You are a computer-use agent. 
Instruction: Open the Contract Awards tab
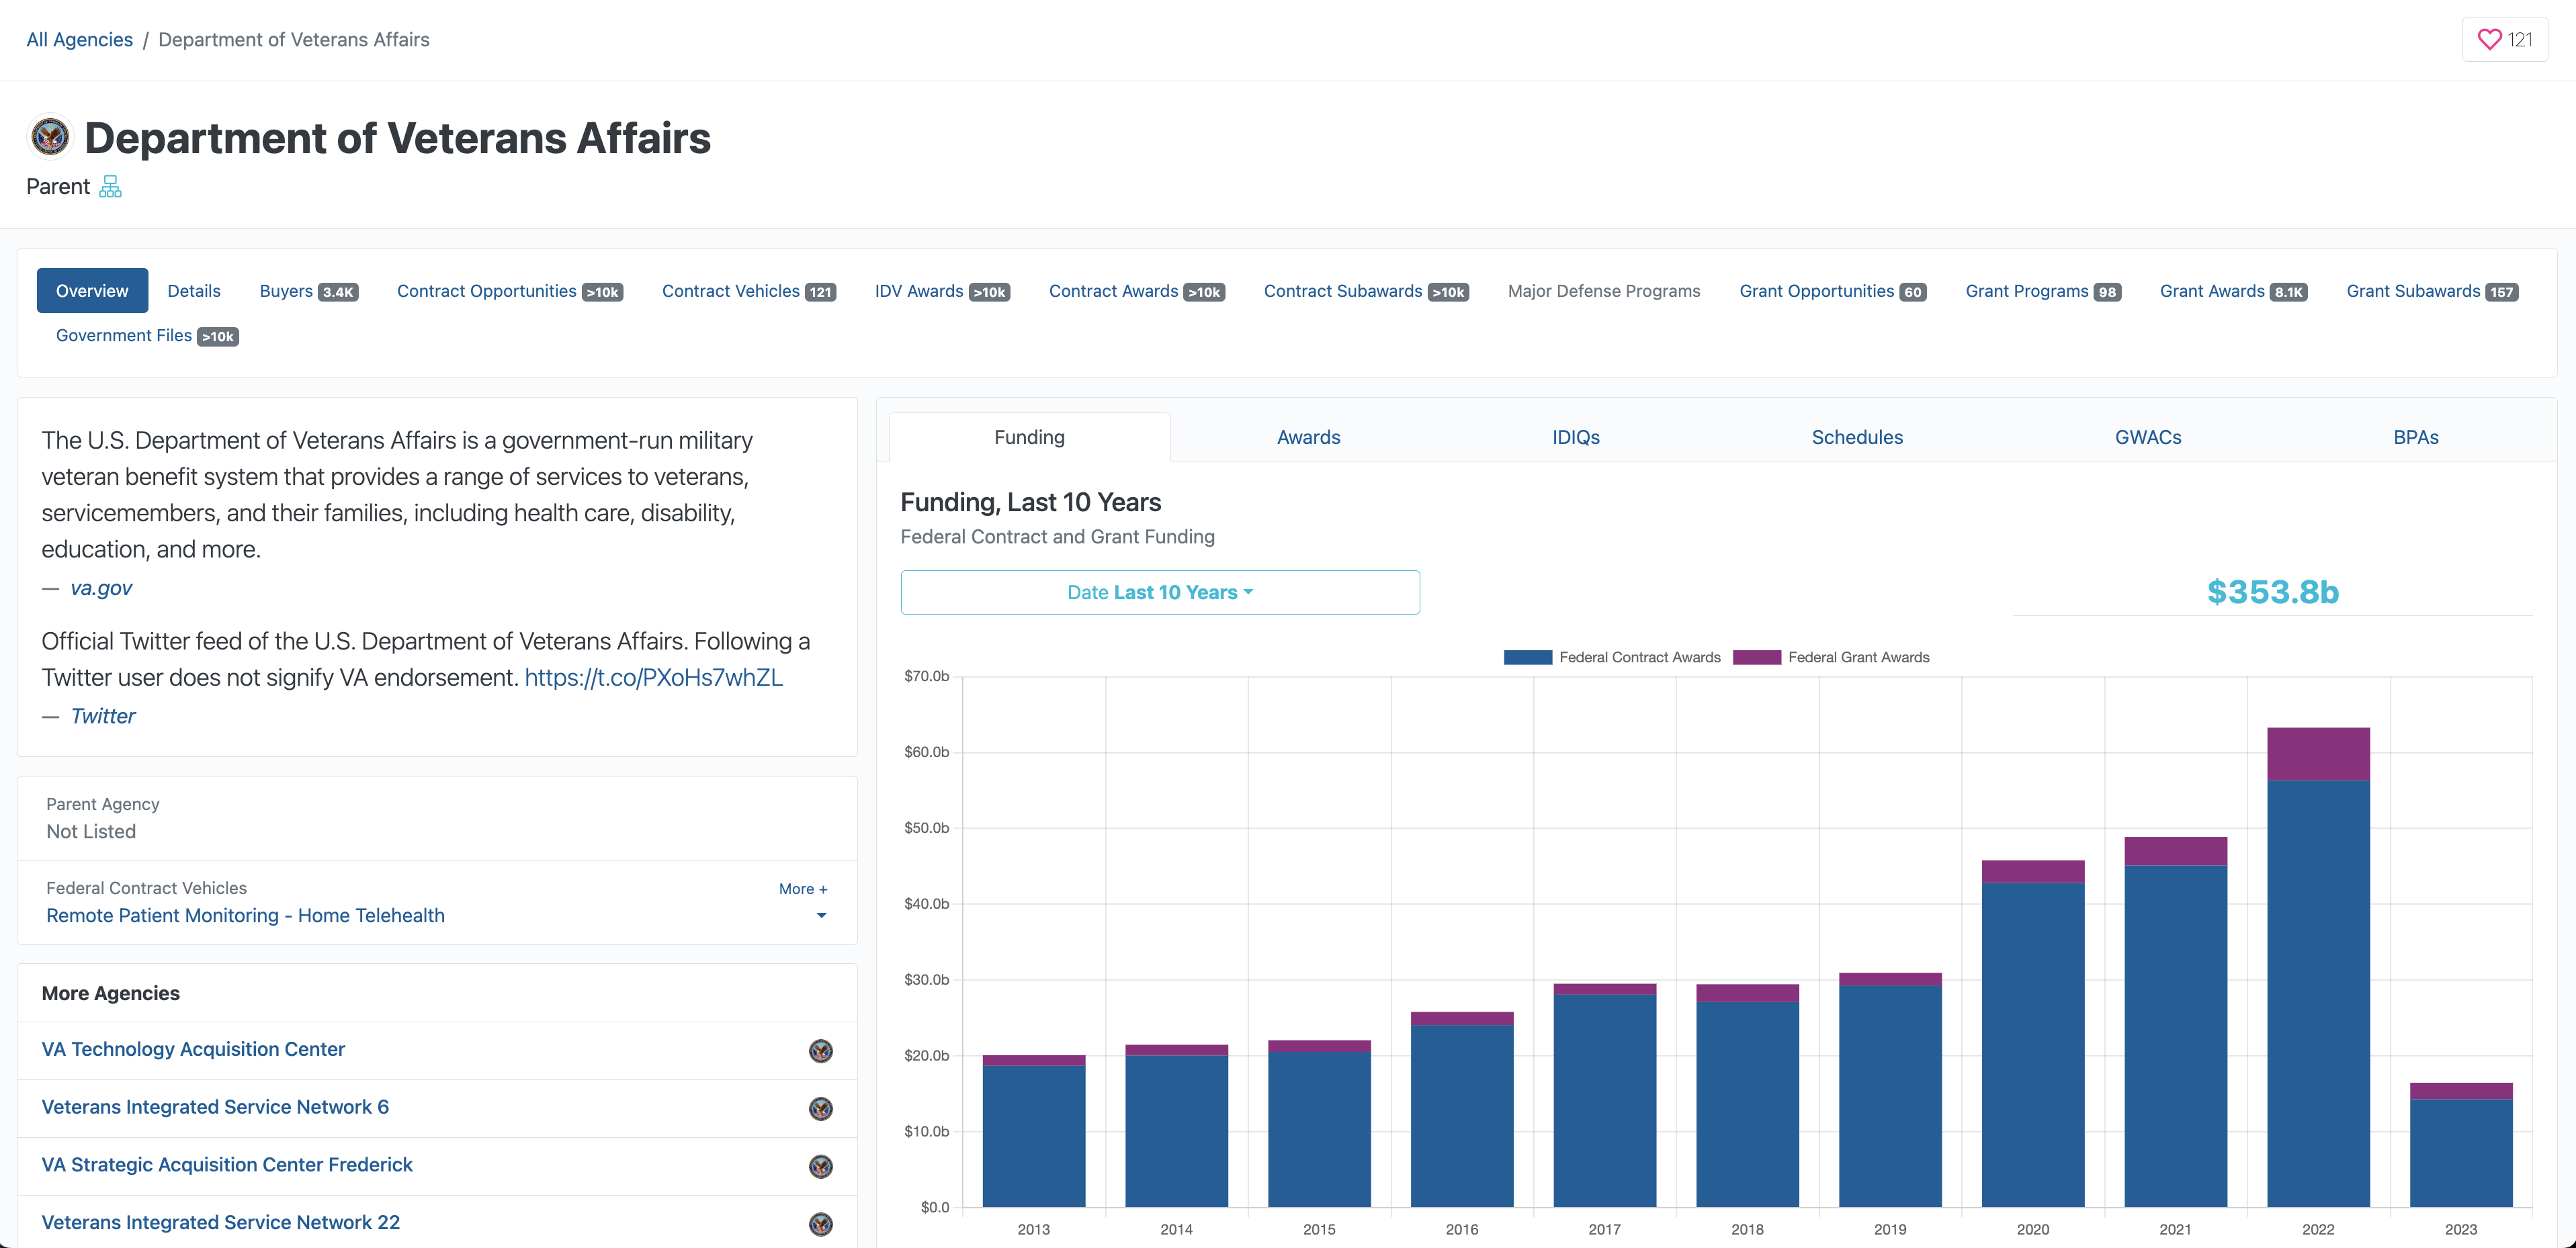[x=1137, y=291]
